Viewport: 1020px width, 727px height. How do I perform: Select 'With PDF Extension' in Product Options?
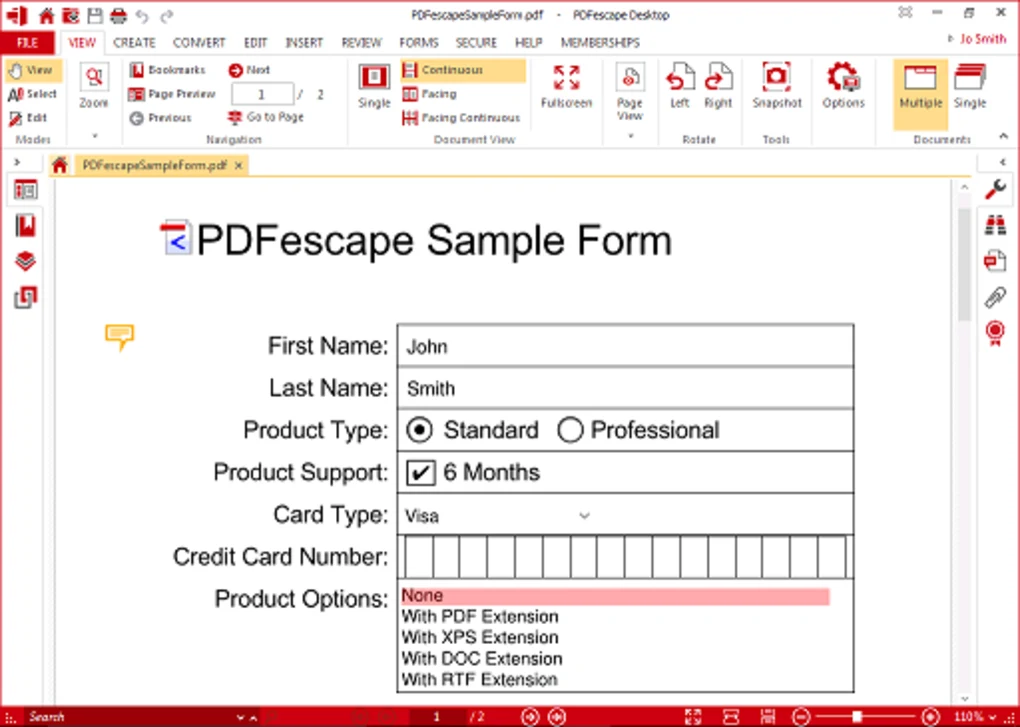pyautogui.click(x=479, y=616)
